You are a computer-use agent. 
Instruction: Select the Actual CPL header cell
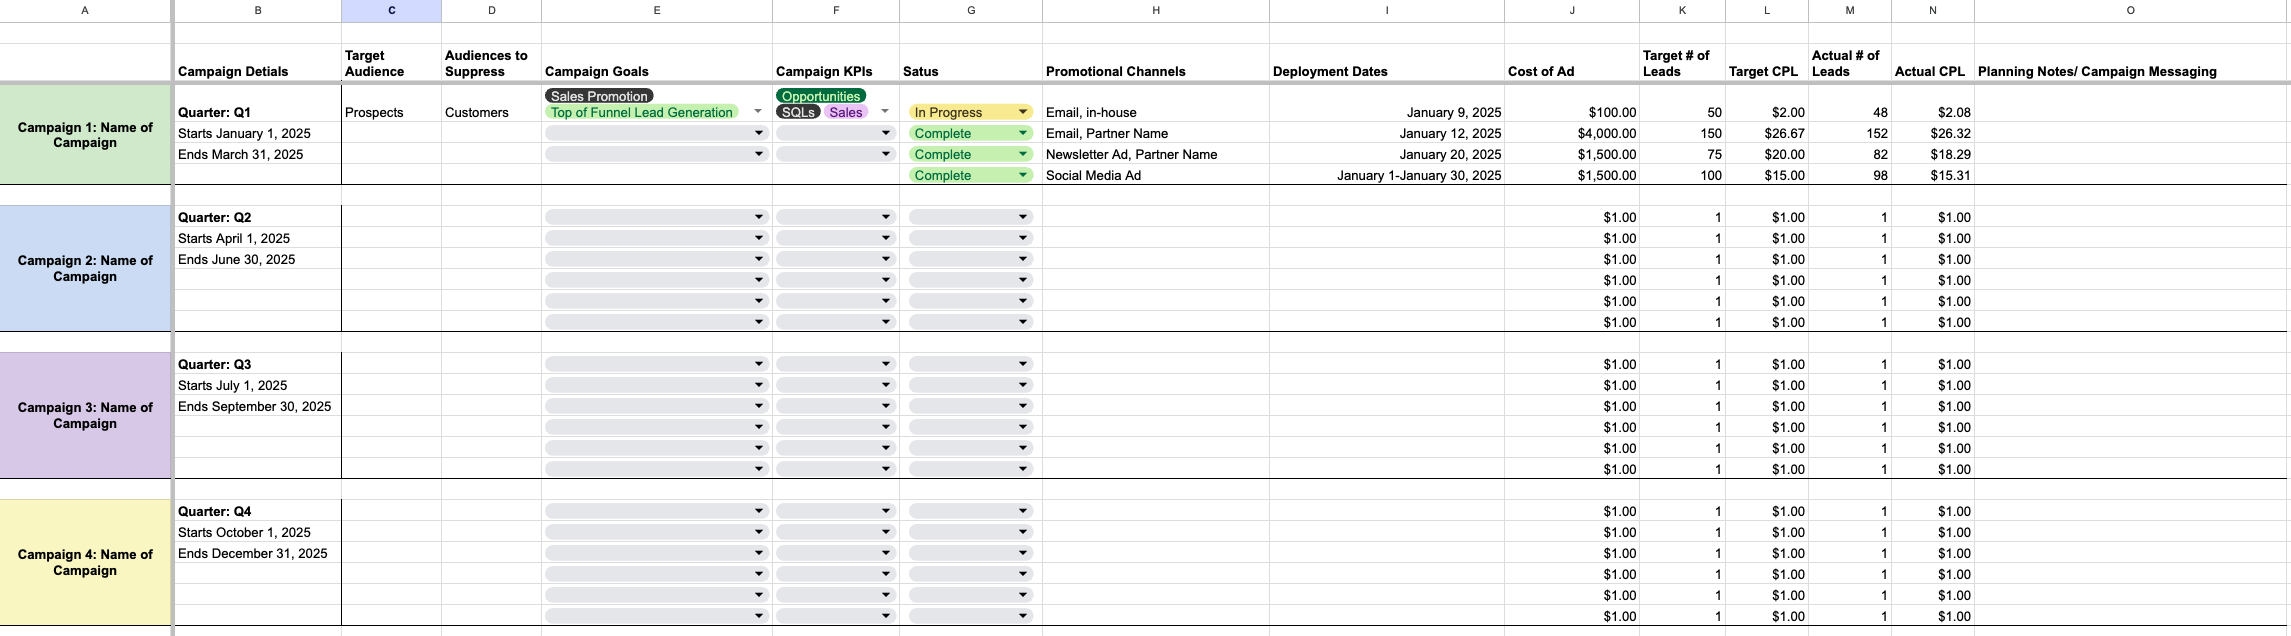[x=1933, y=63]
